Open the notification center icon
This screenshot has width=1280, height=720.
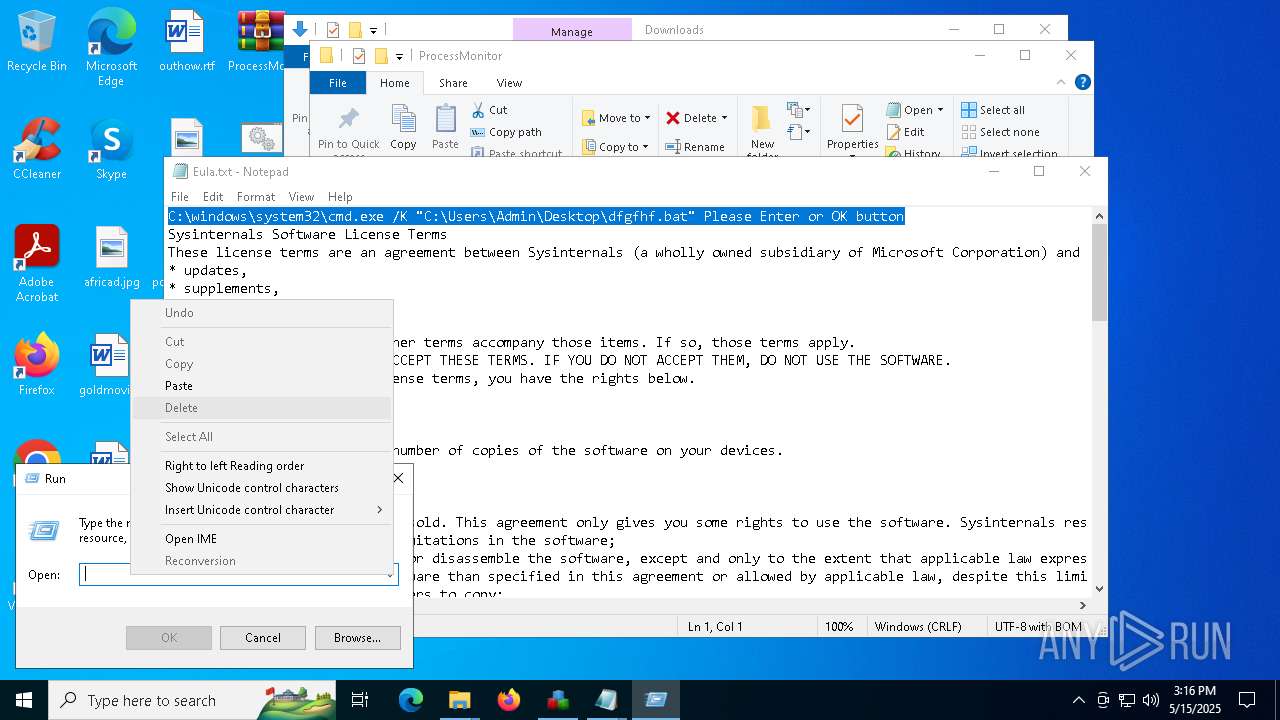[1247, 700]
